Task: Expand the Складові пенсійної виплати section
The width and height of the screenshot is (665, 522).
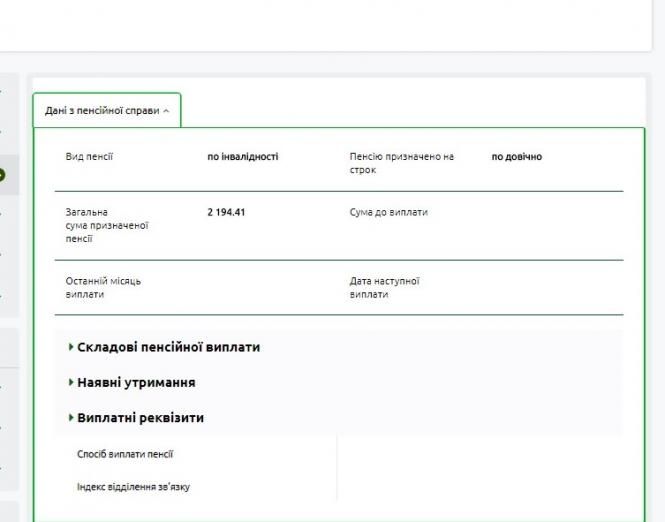Action: point(168,347)
